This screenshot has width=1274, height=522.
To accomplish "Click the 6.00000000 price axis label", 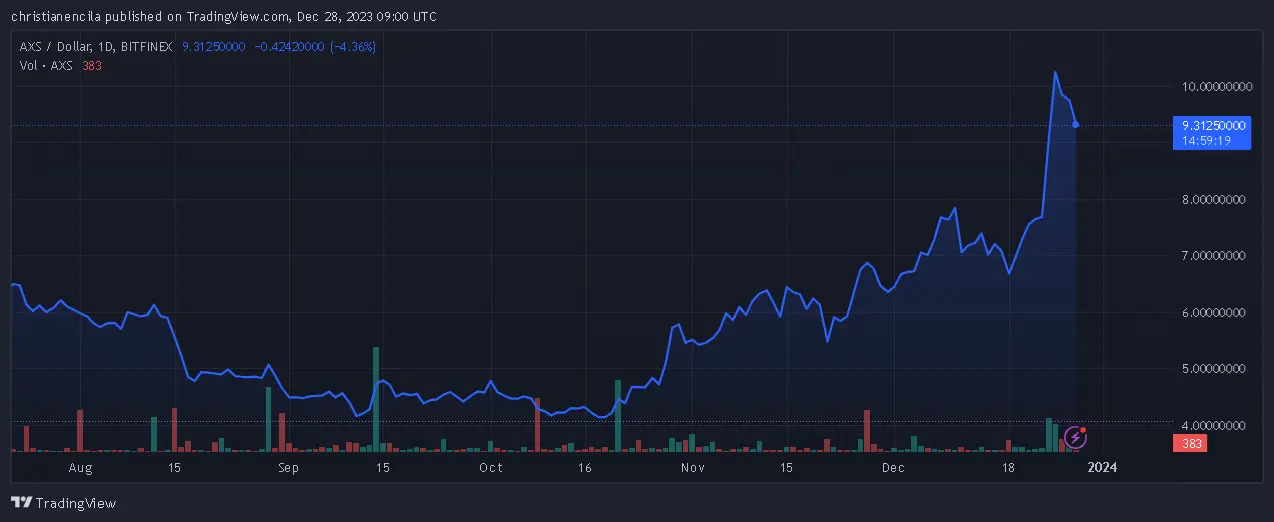I will [x=1216, y=313].
